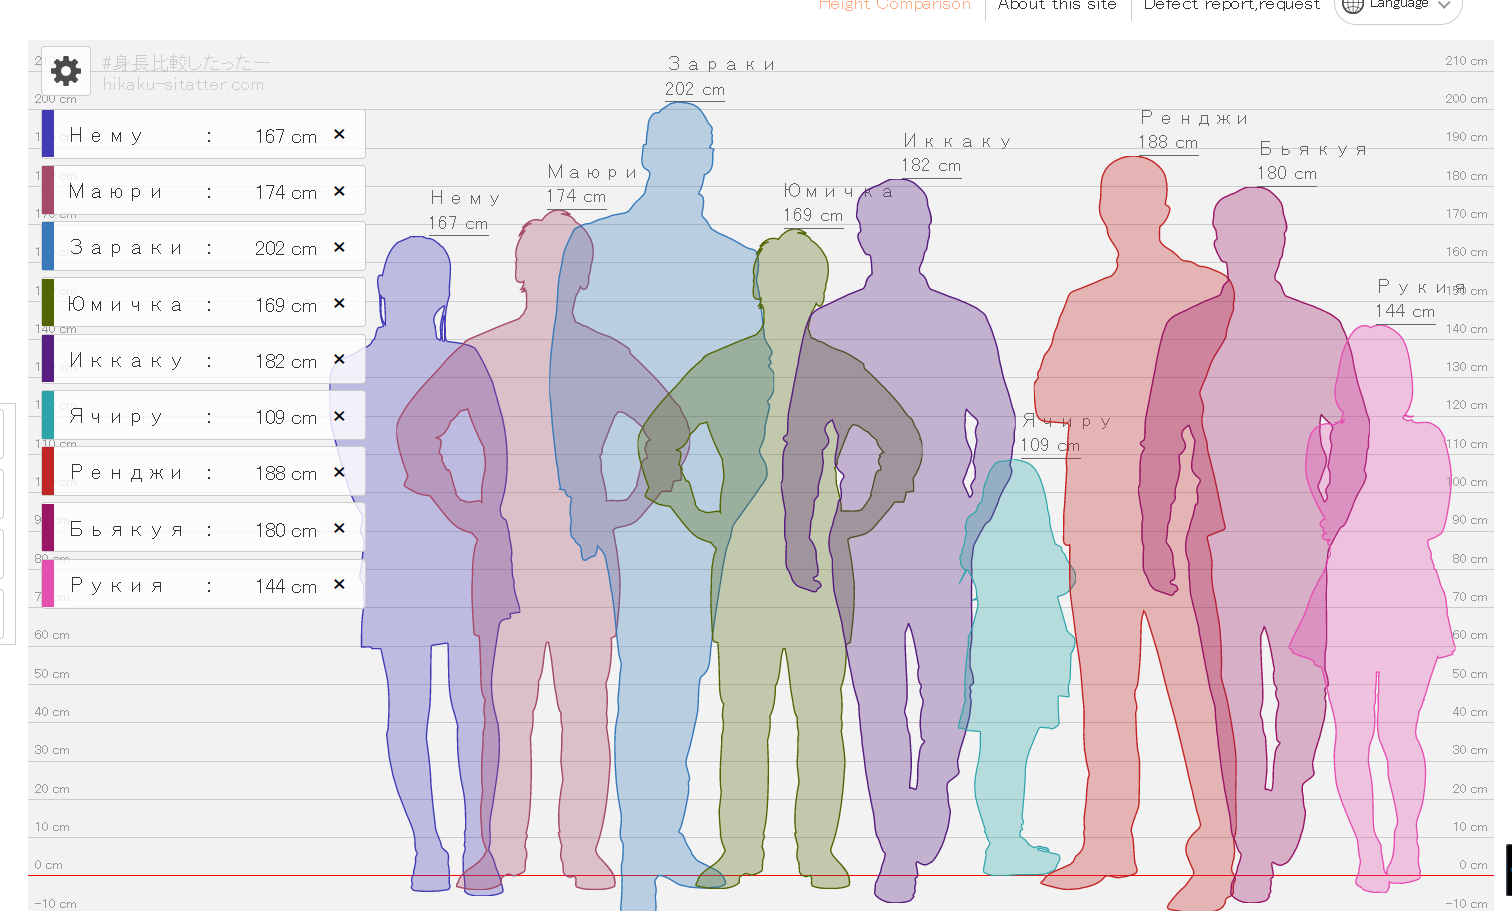
Task: Open the Height Comparison tab
Action: [895, 5]
